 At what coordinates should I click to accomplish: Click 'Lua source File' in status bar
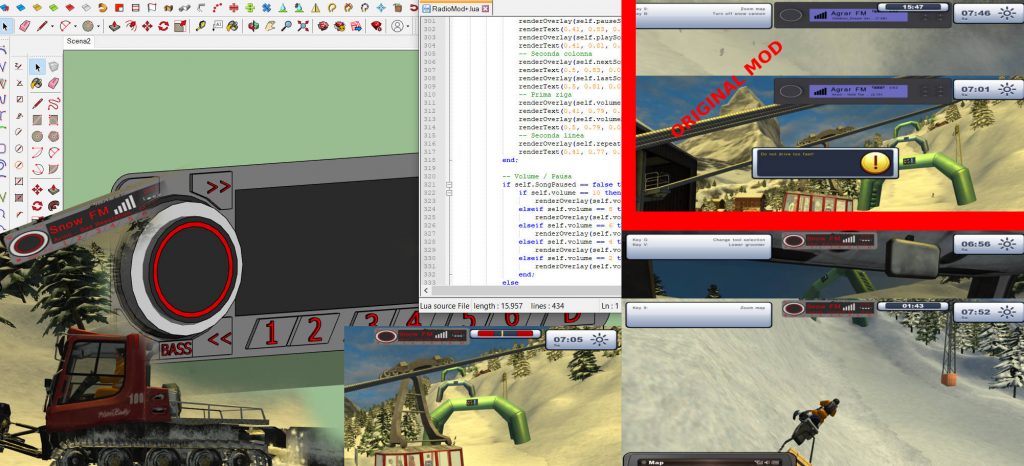click(x=445, y=305)
